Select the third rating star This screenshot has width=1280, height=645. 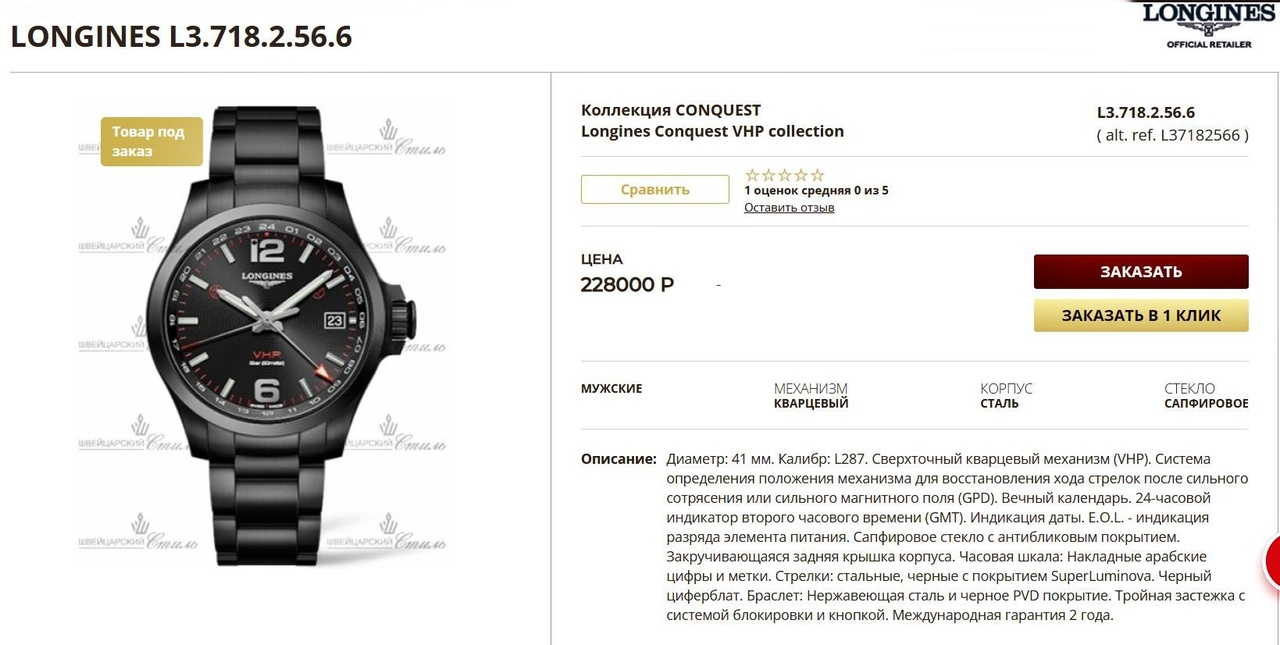[x=785, y=175]
